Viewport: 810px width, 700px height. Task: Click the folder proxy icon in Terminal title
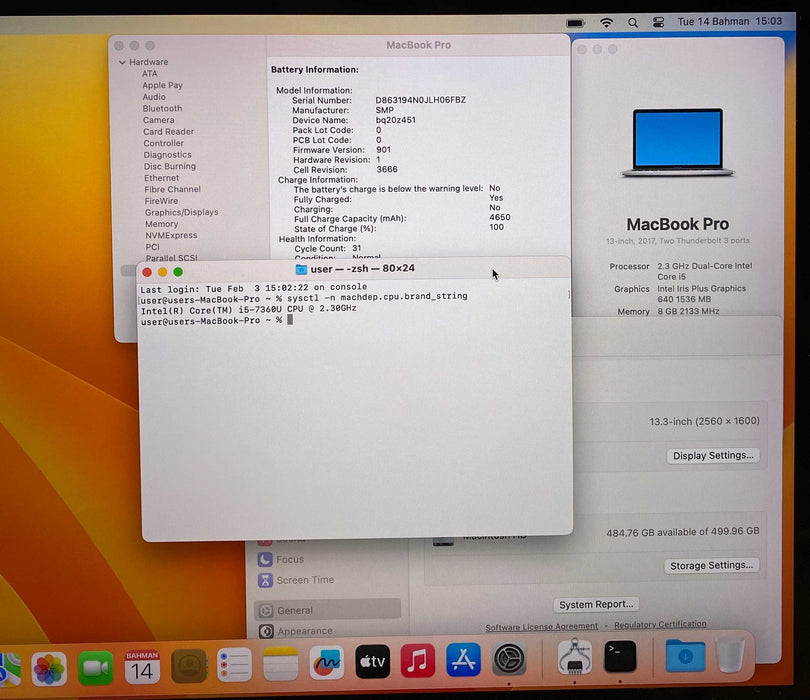tap(301, 269)
